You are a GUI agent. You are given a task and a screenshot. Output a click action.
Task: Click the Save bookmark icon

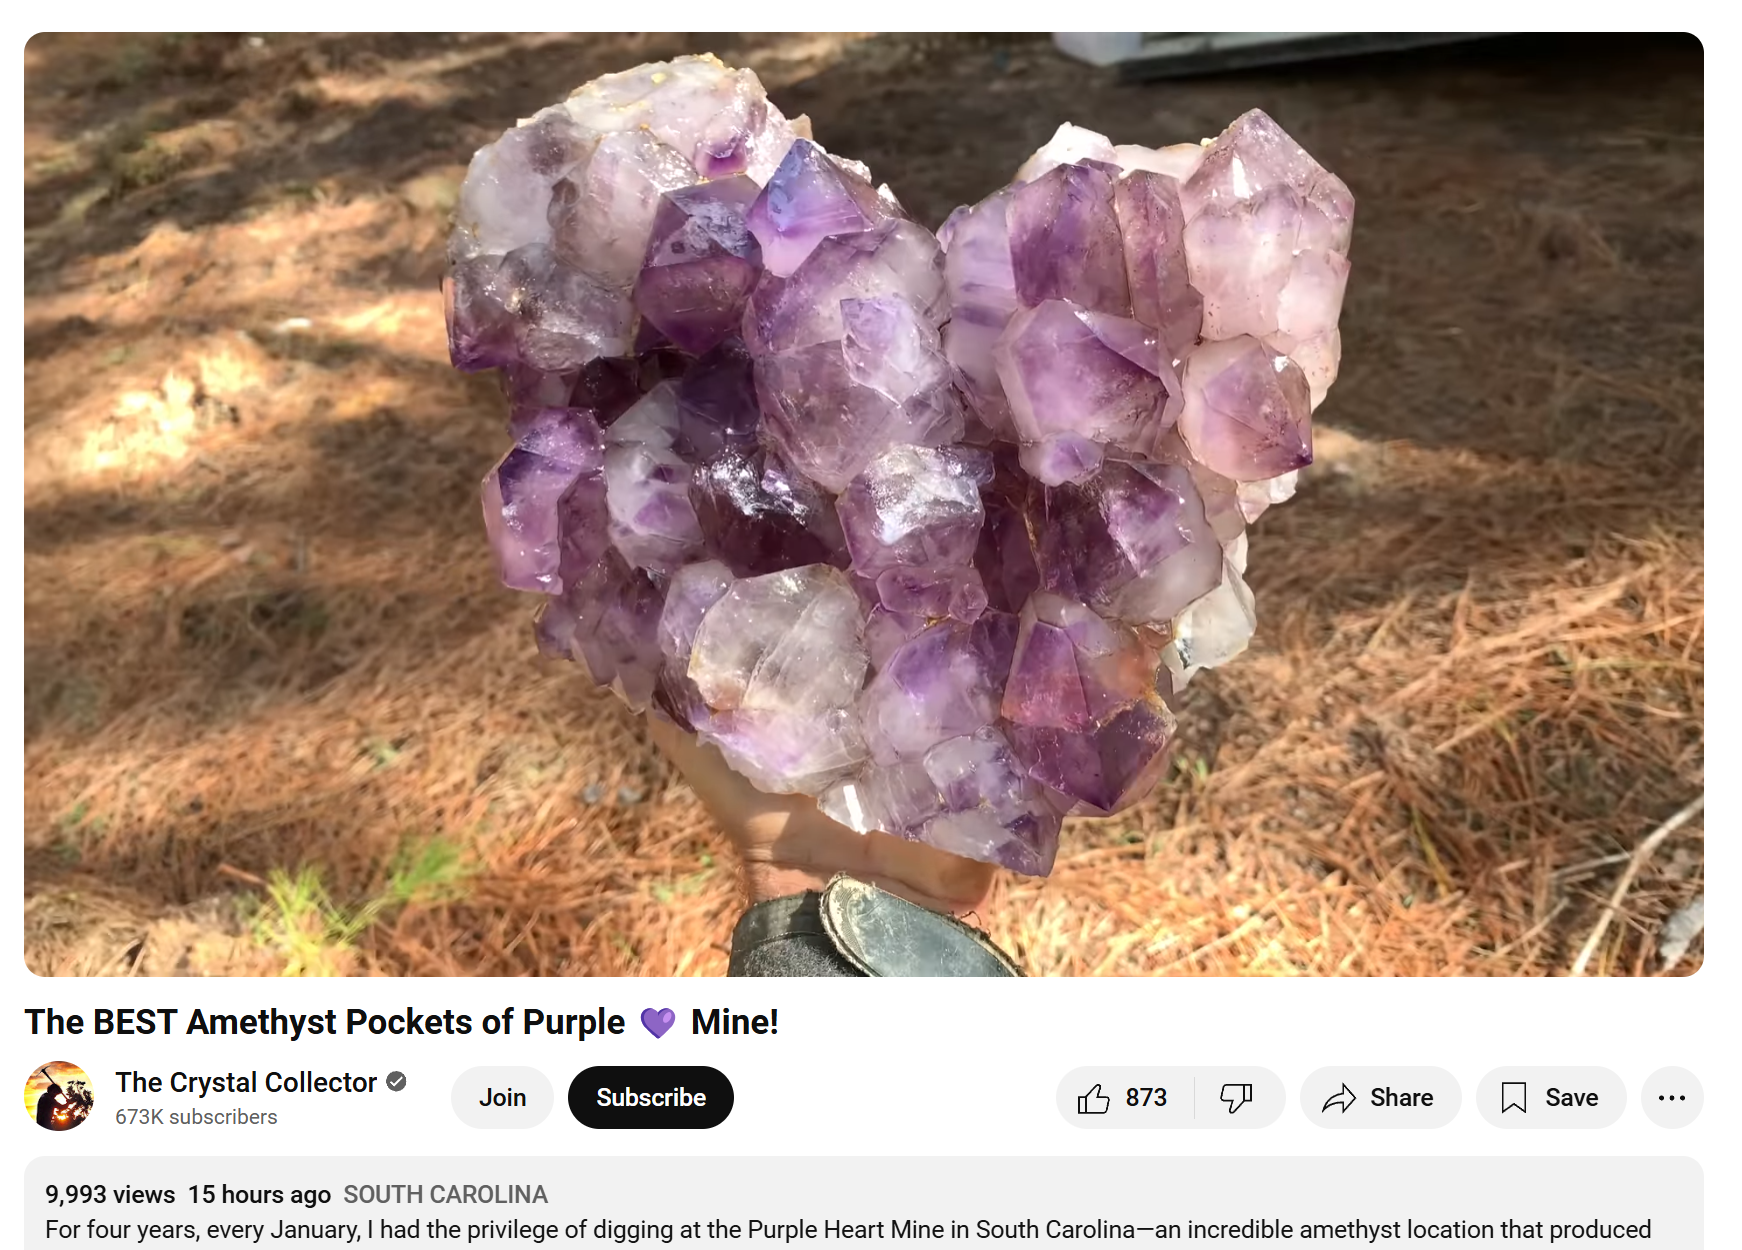(x=1514, y=1098)
